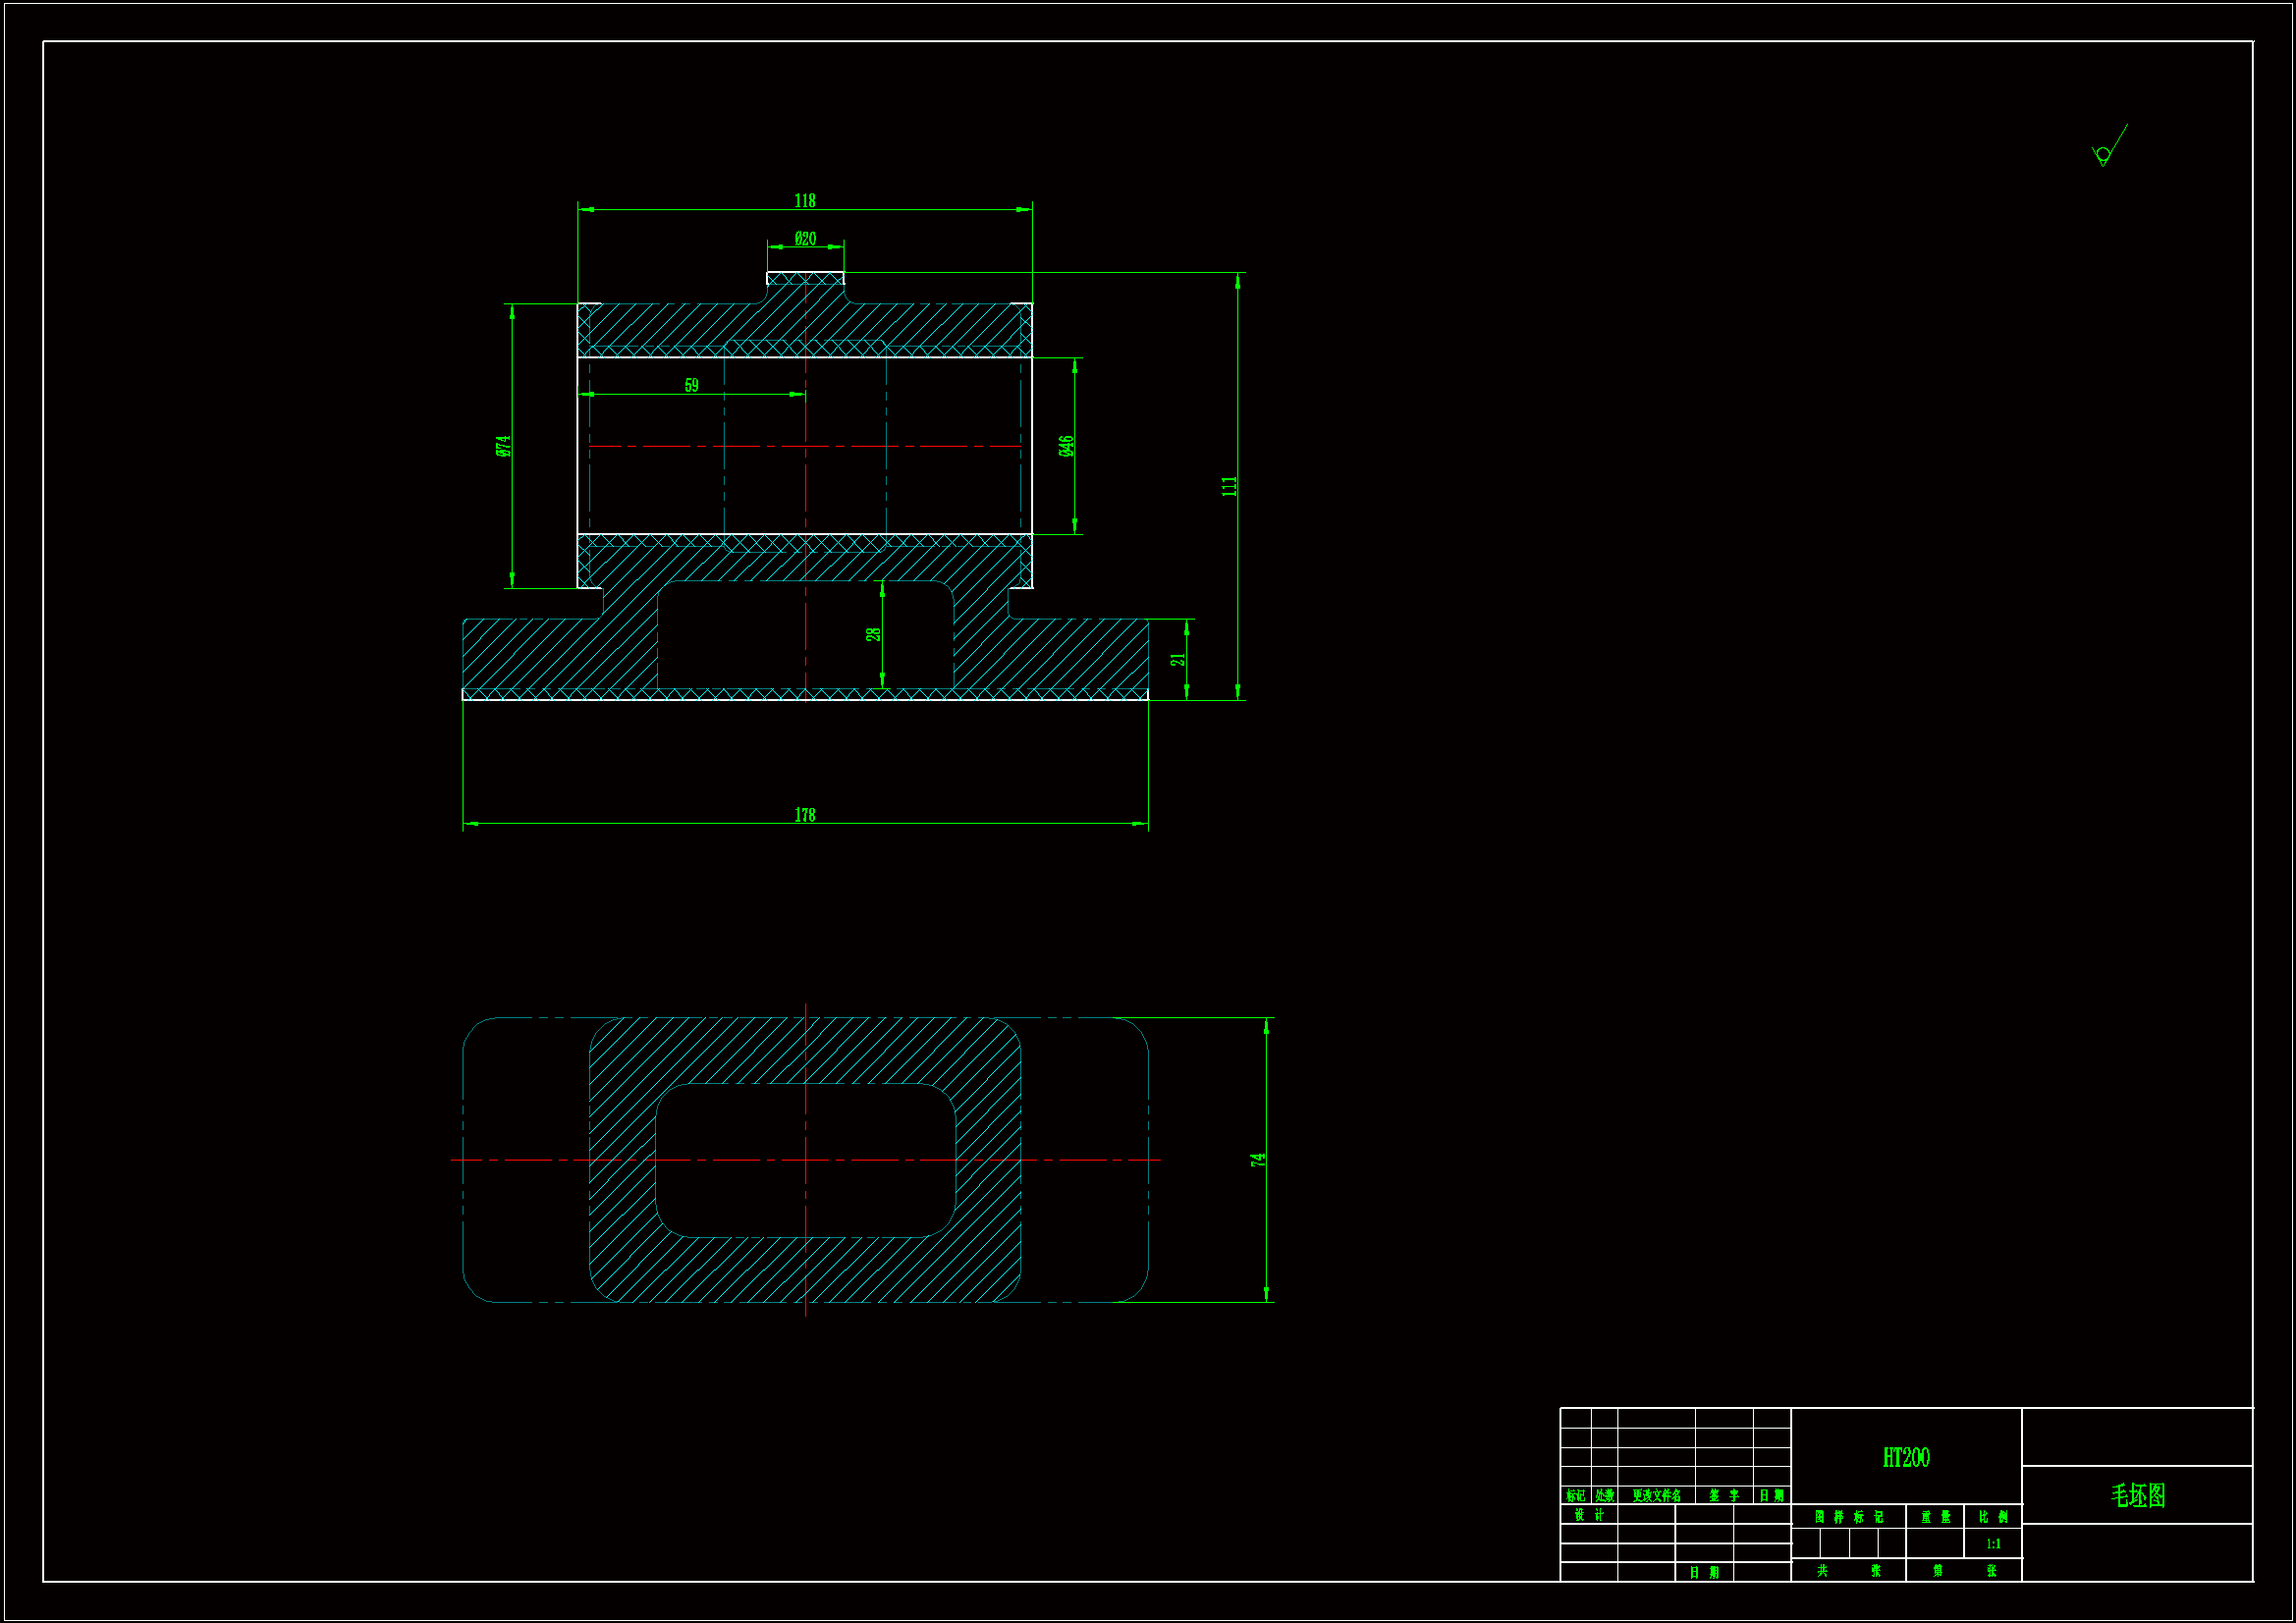Click the 比例 label in title block

[x=1993, y=1517]
